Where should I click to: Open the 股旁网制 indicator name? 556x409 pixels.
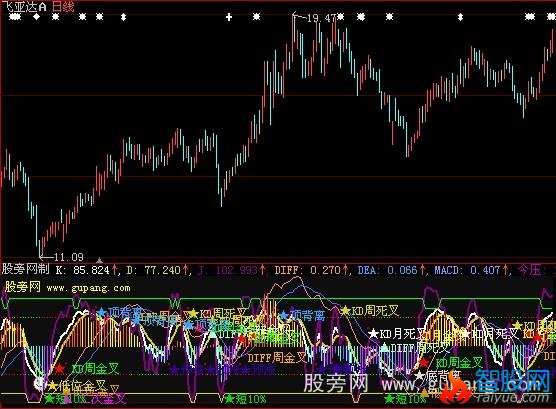pos(26,269)
